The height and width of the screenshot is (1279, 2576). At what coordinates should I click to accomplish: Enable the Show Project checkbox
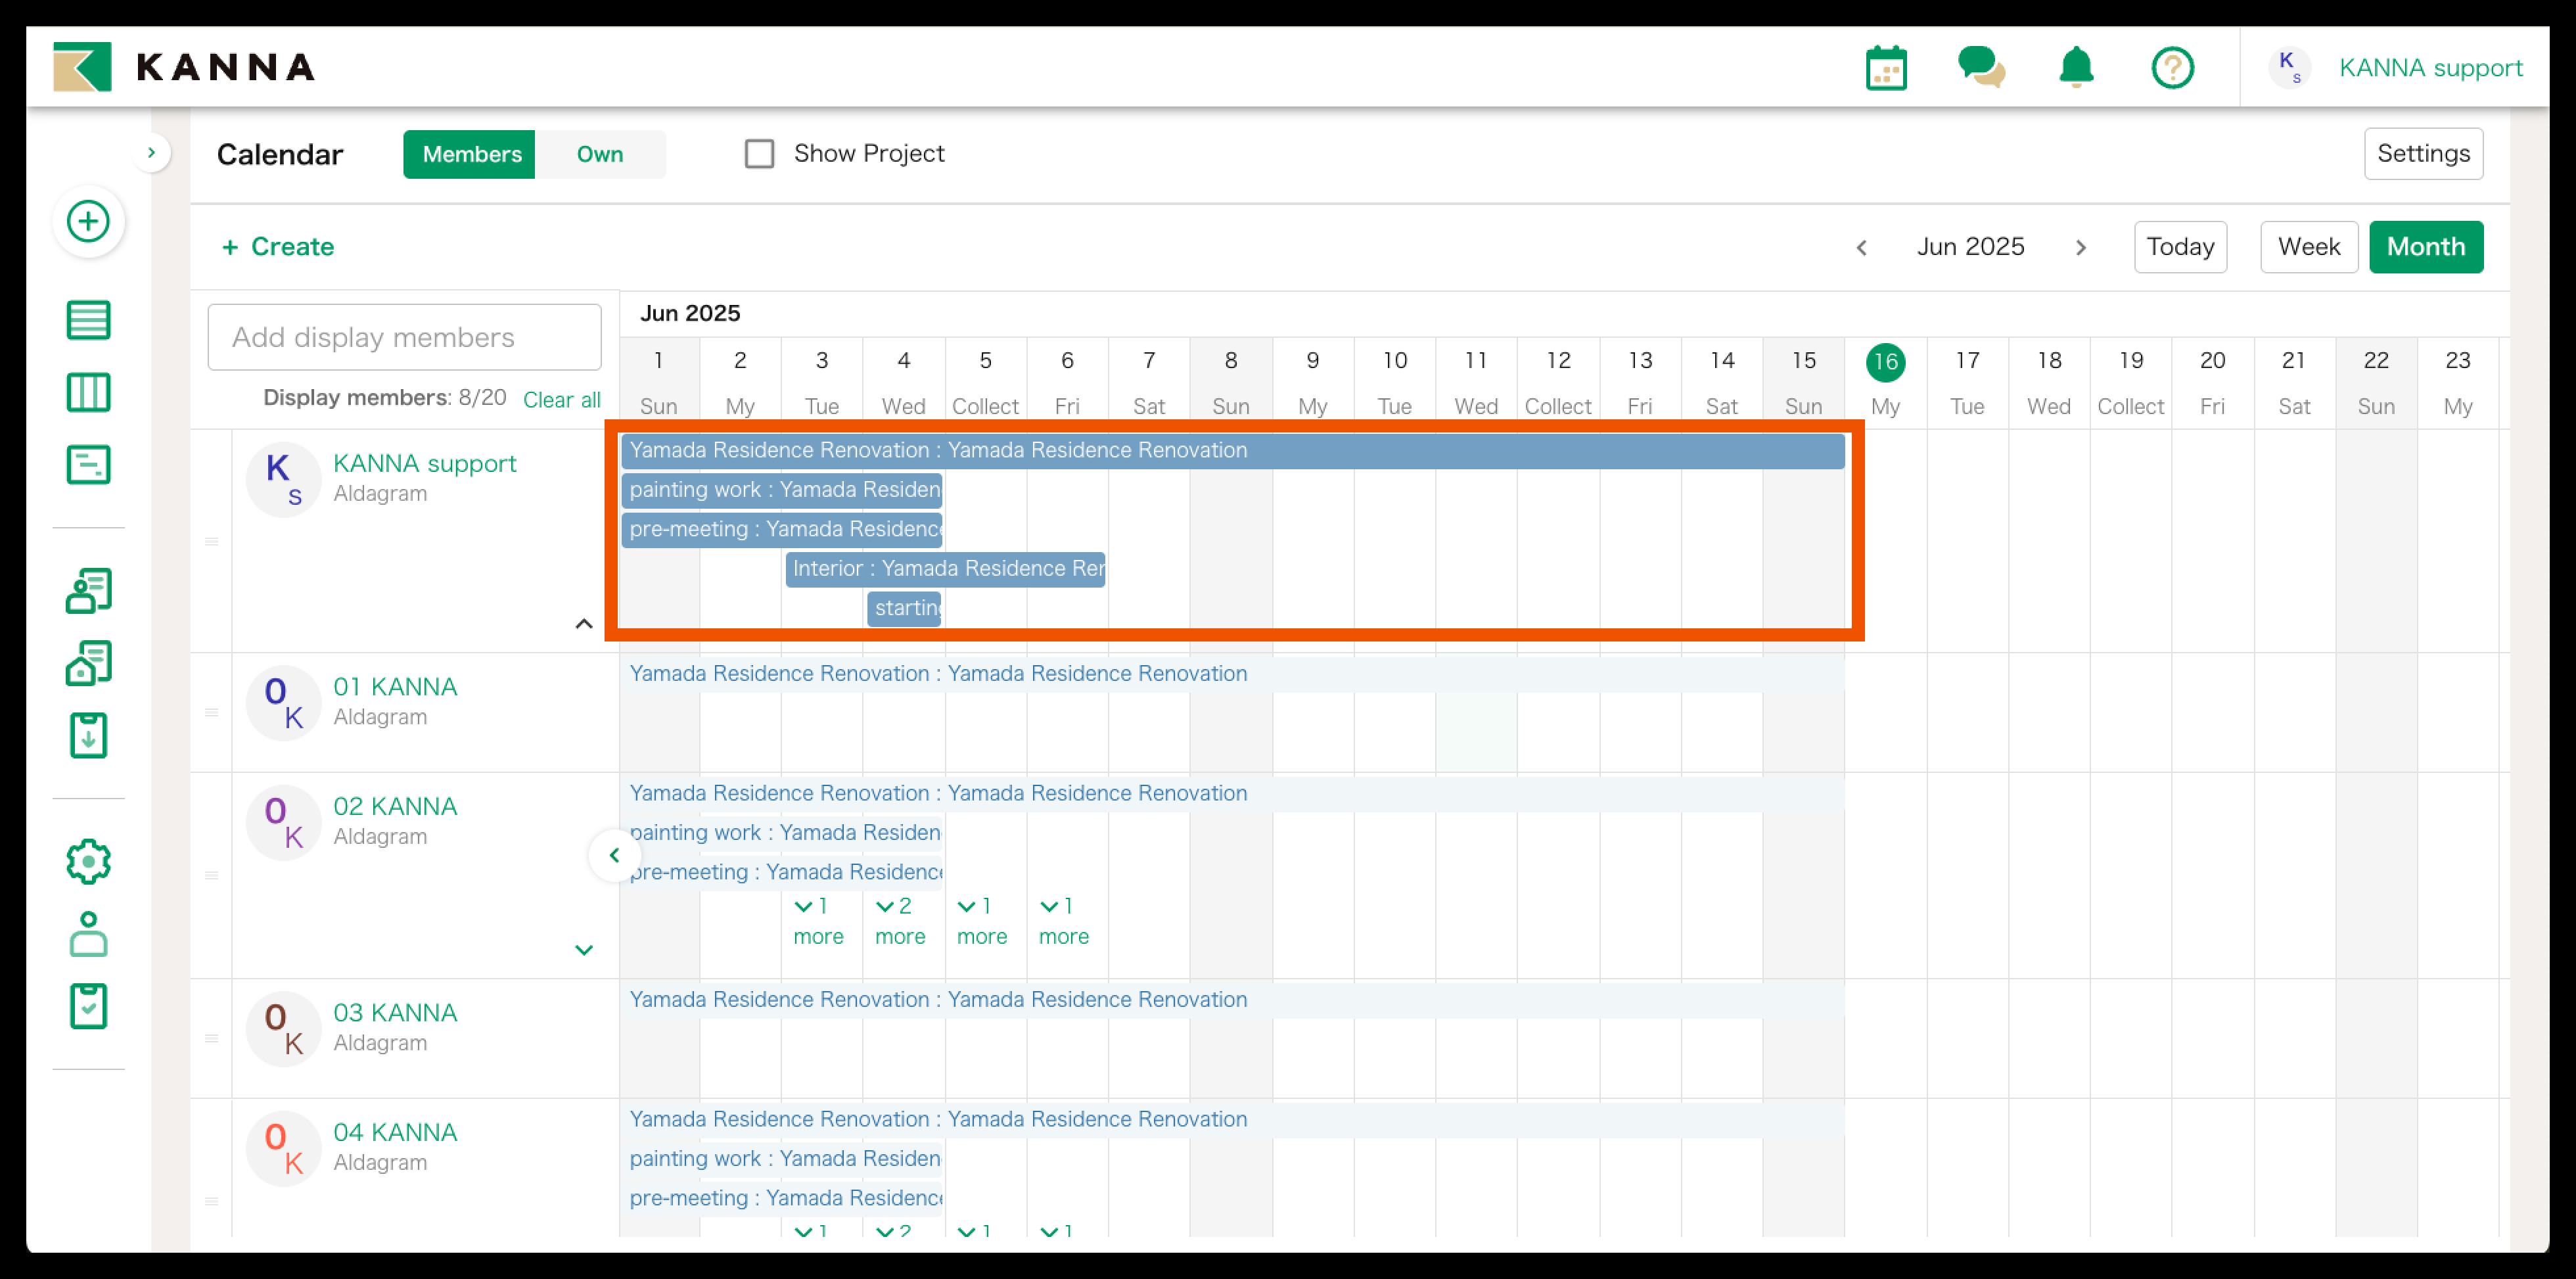coord(759,154)
